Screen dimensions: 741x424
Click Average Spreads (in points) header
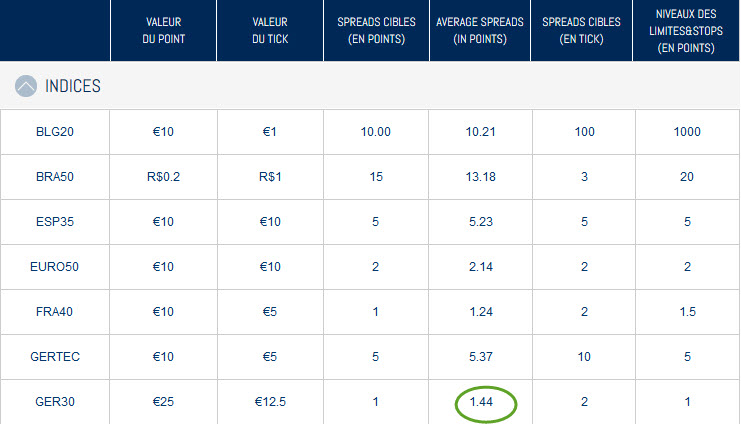coord(480,31)
